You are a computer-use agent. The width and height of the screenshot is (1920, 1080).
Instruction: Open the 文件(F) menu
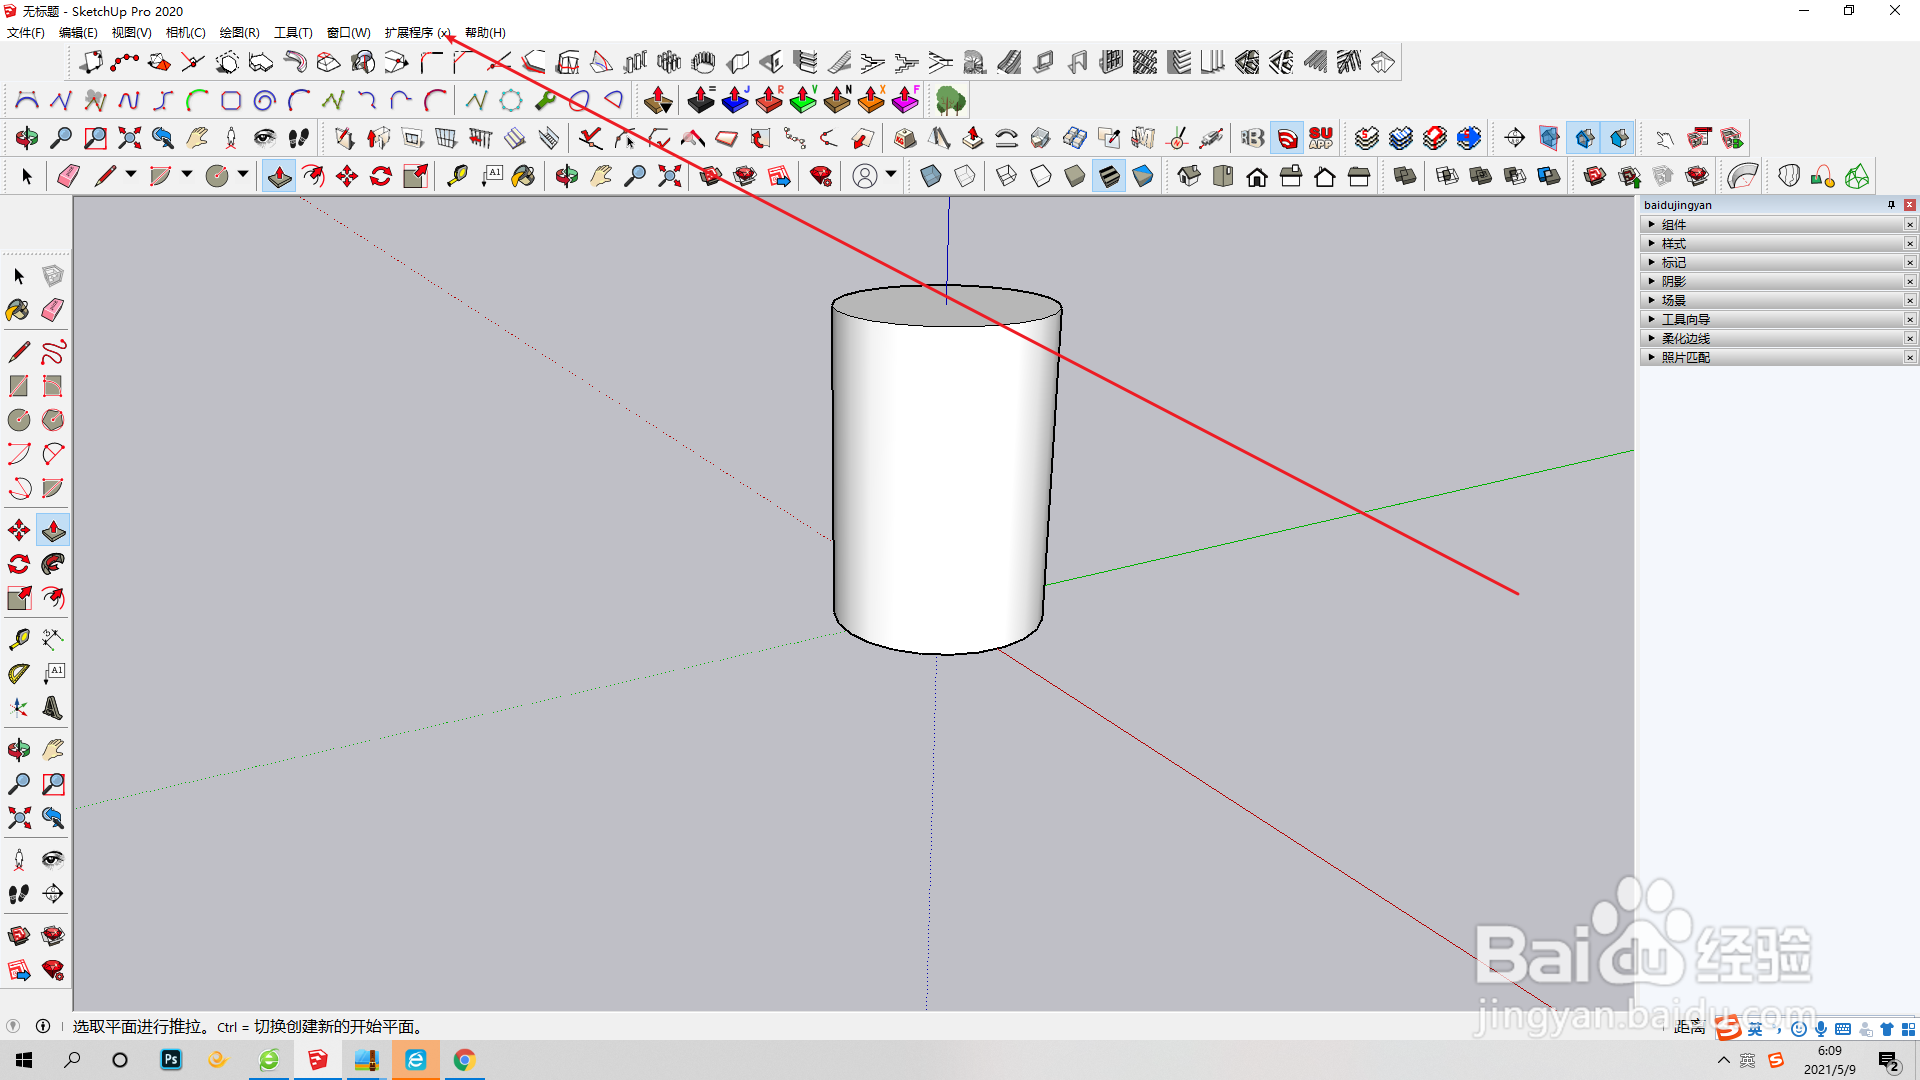26,33
